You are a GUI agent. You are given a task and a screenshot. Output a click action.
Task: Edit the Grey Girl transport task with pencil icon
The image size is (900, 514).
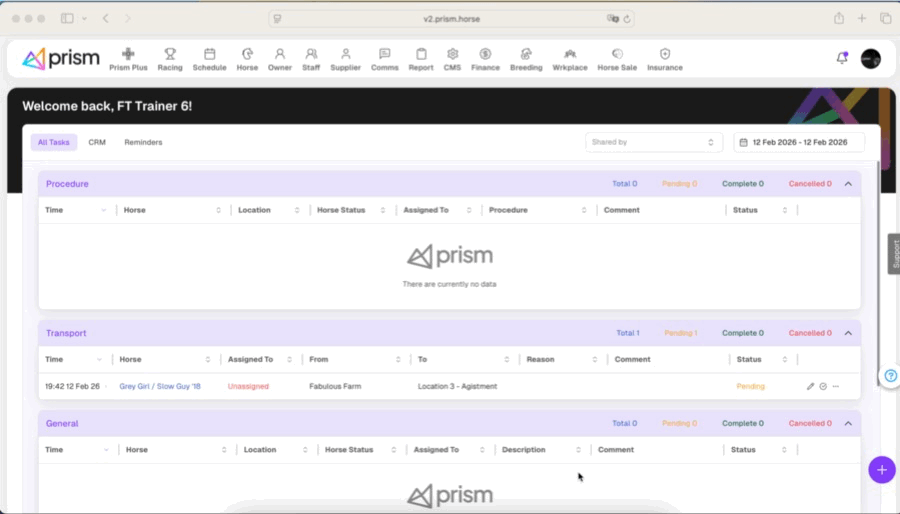(811, 386)
